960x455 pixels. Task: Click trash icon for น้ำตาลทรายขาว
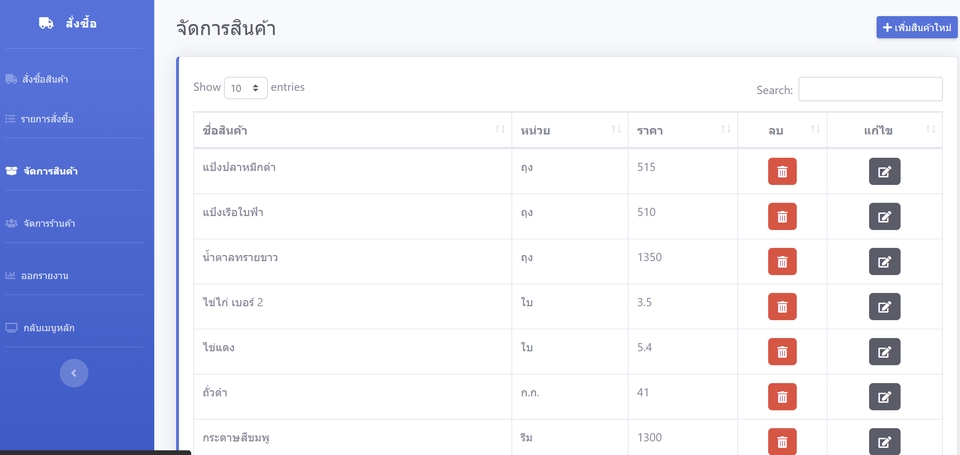click(782, 262)
